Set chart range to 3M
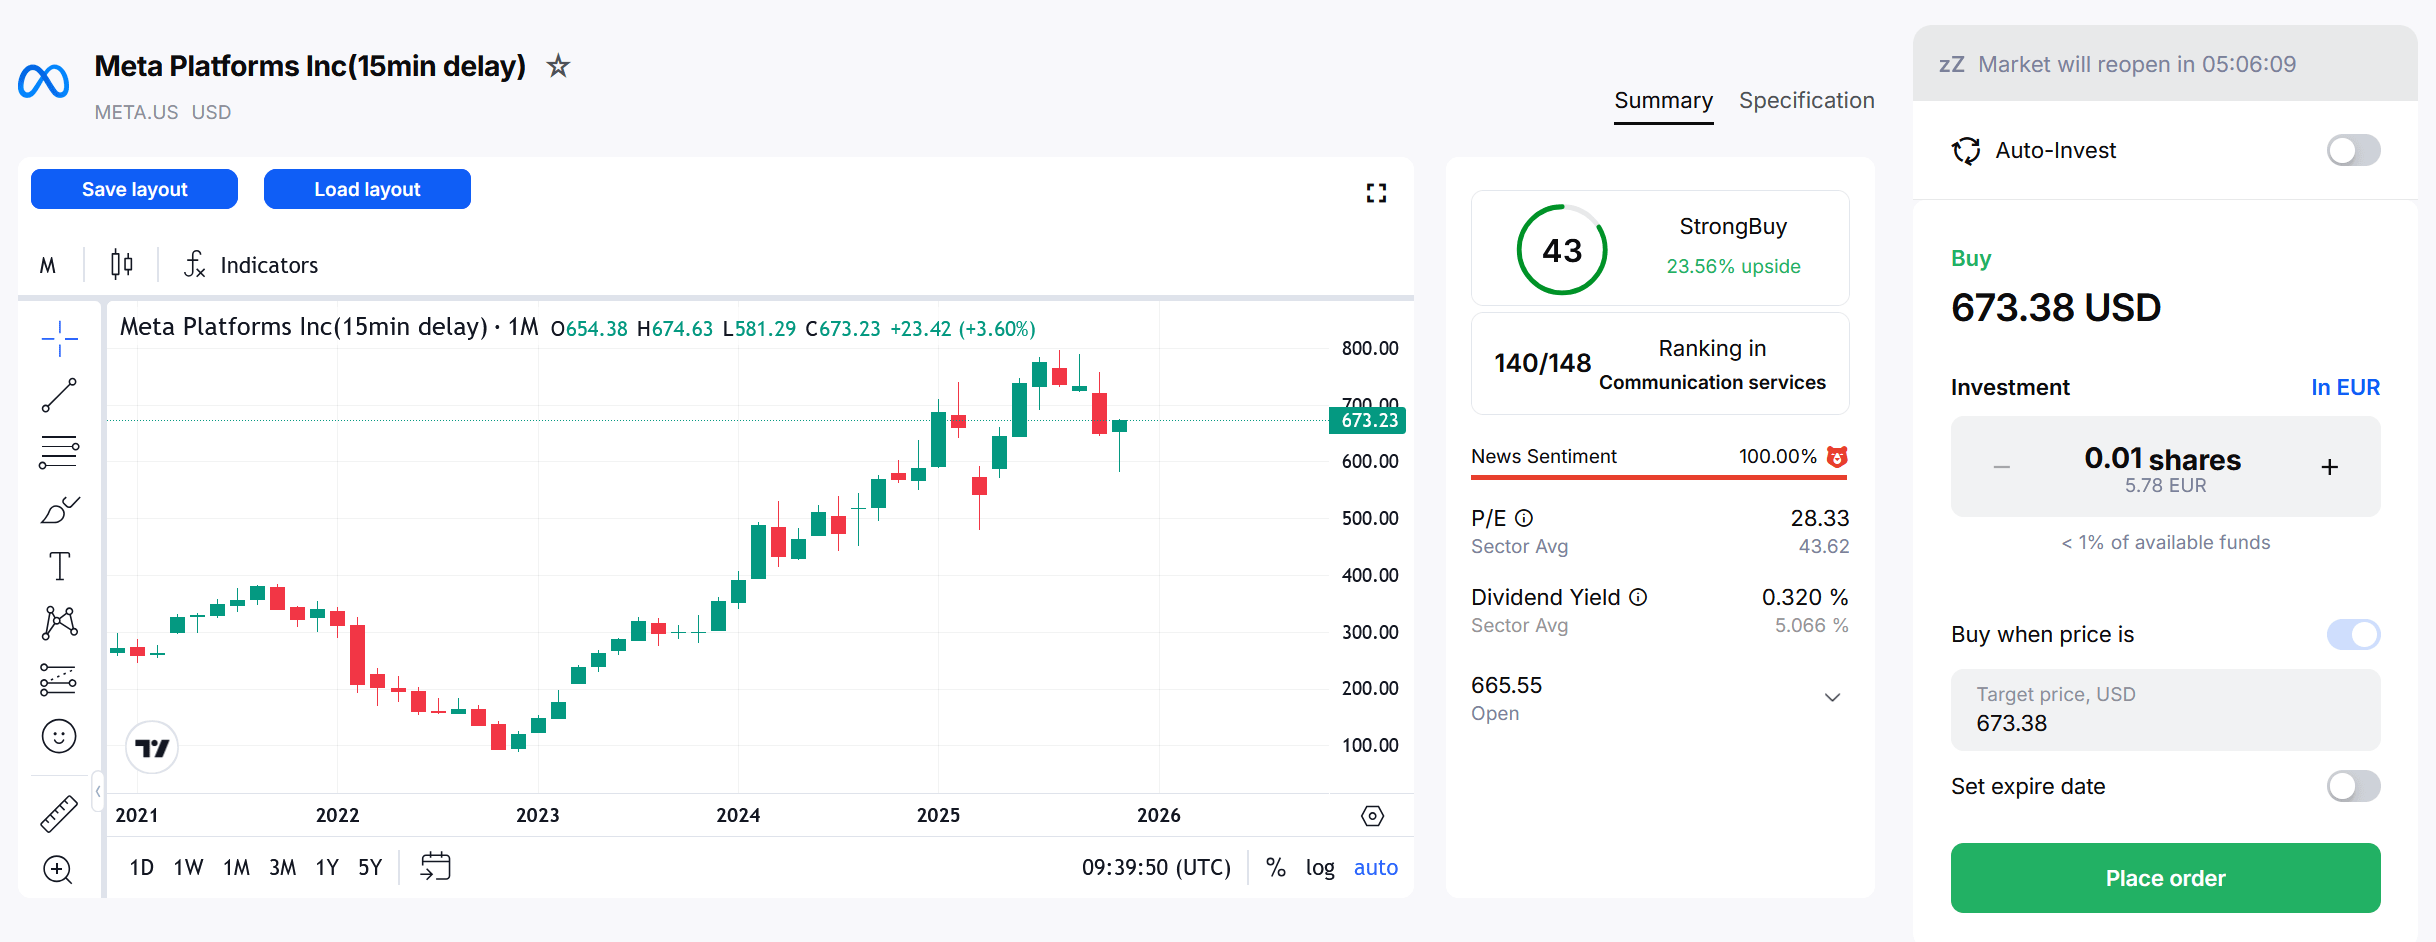Viewport: 2436px width, 942px height. pyautogui.click(x=283, y=867)
